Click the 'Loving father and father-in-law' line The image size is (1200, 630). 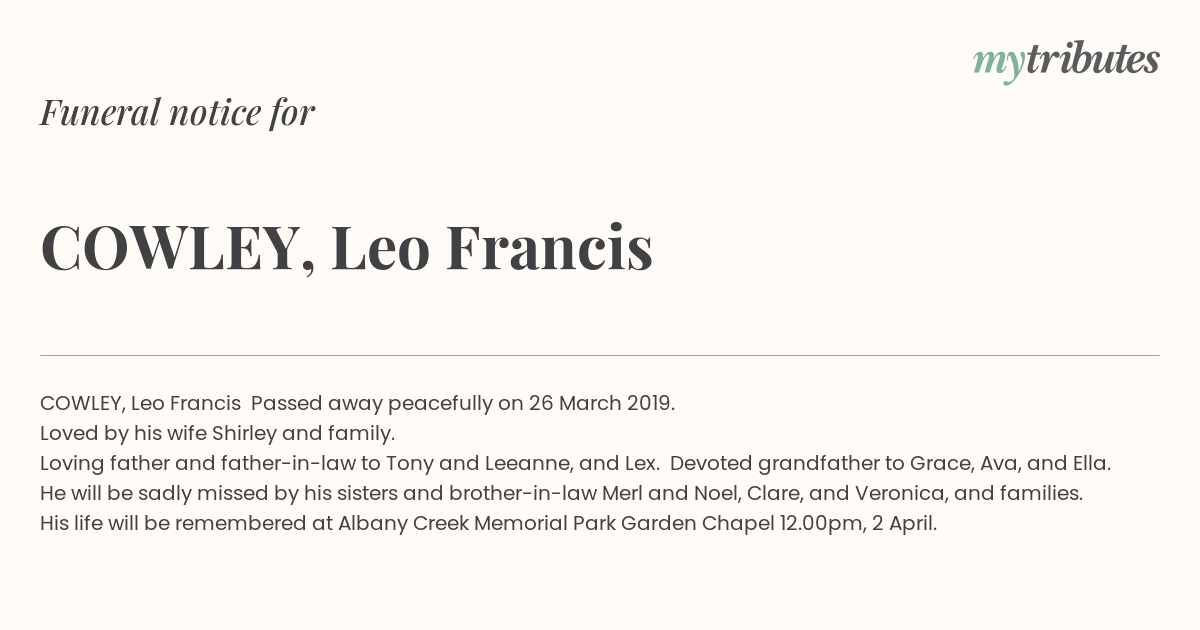point(575,464)
